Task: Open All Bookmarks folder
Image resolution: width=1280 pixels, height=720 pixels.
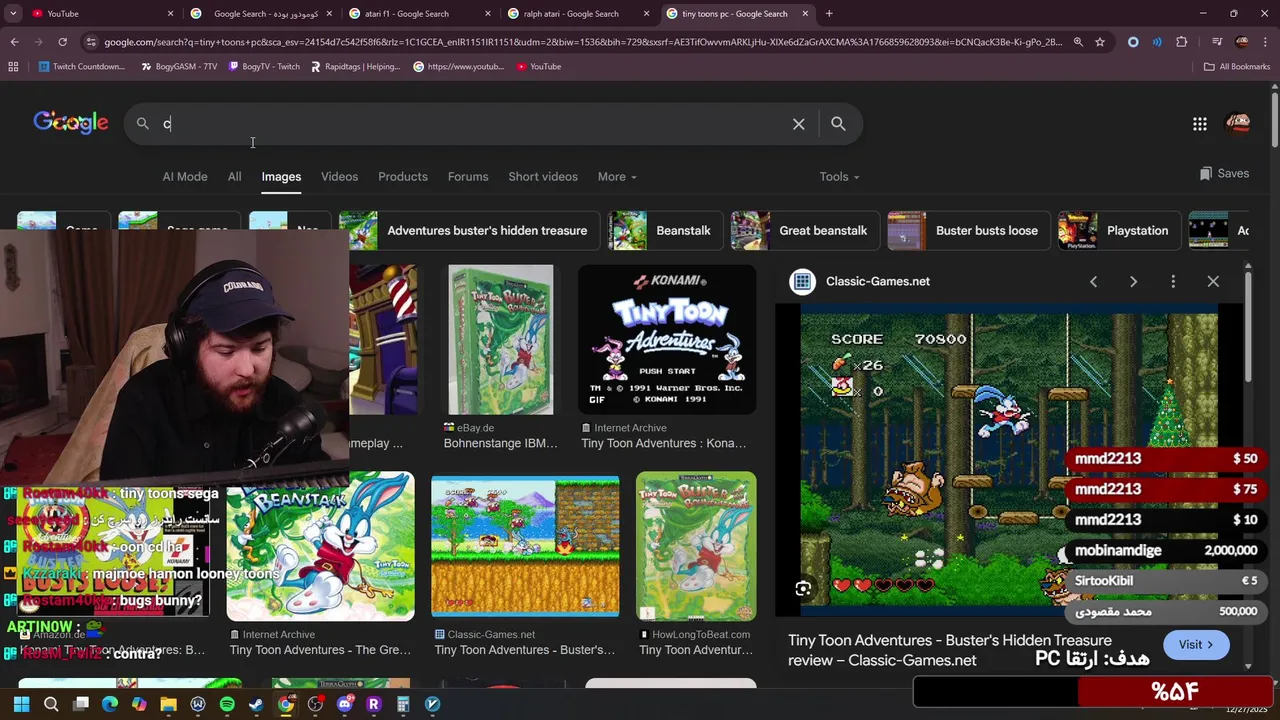Action: coord(1236,67)
